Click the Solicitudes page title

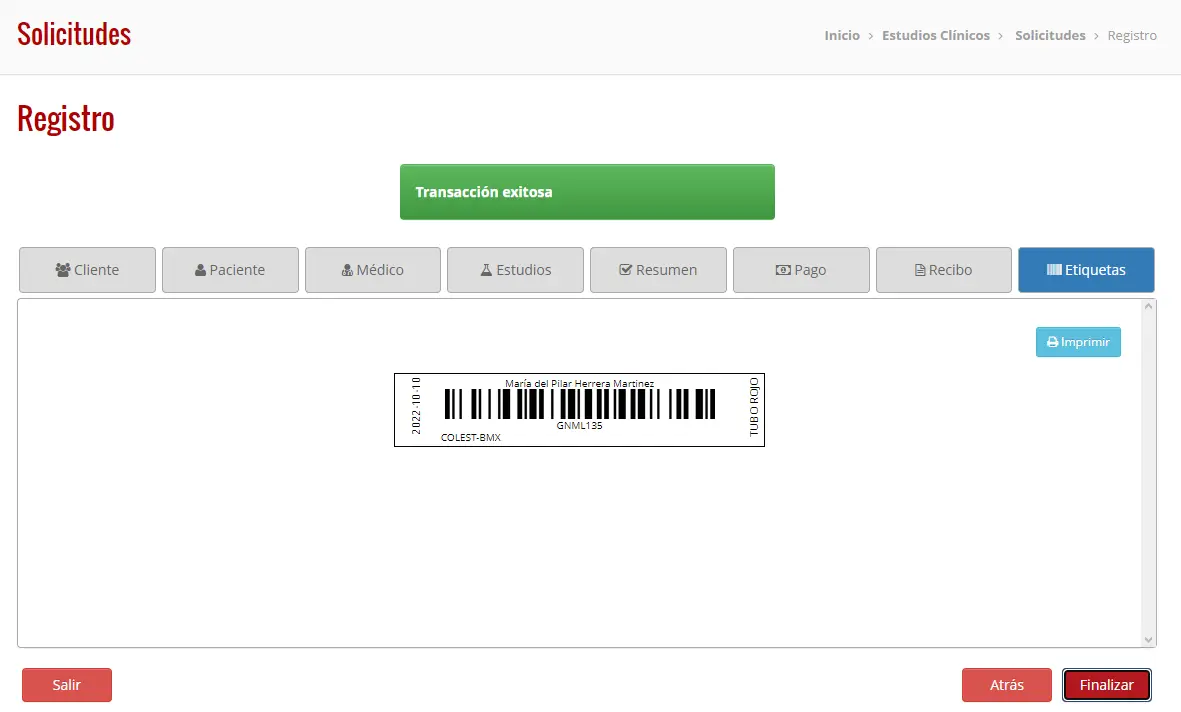74,35
